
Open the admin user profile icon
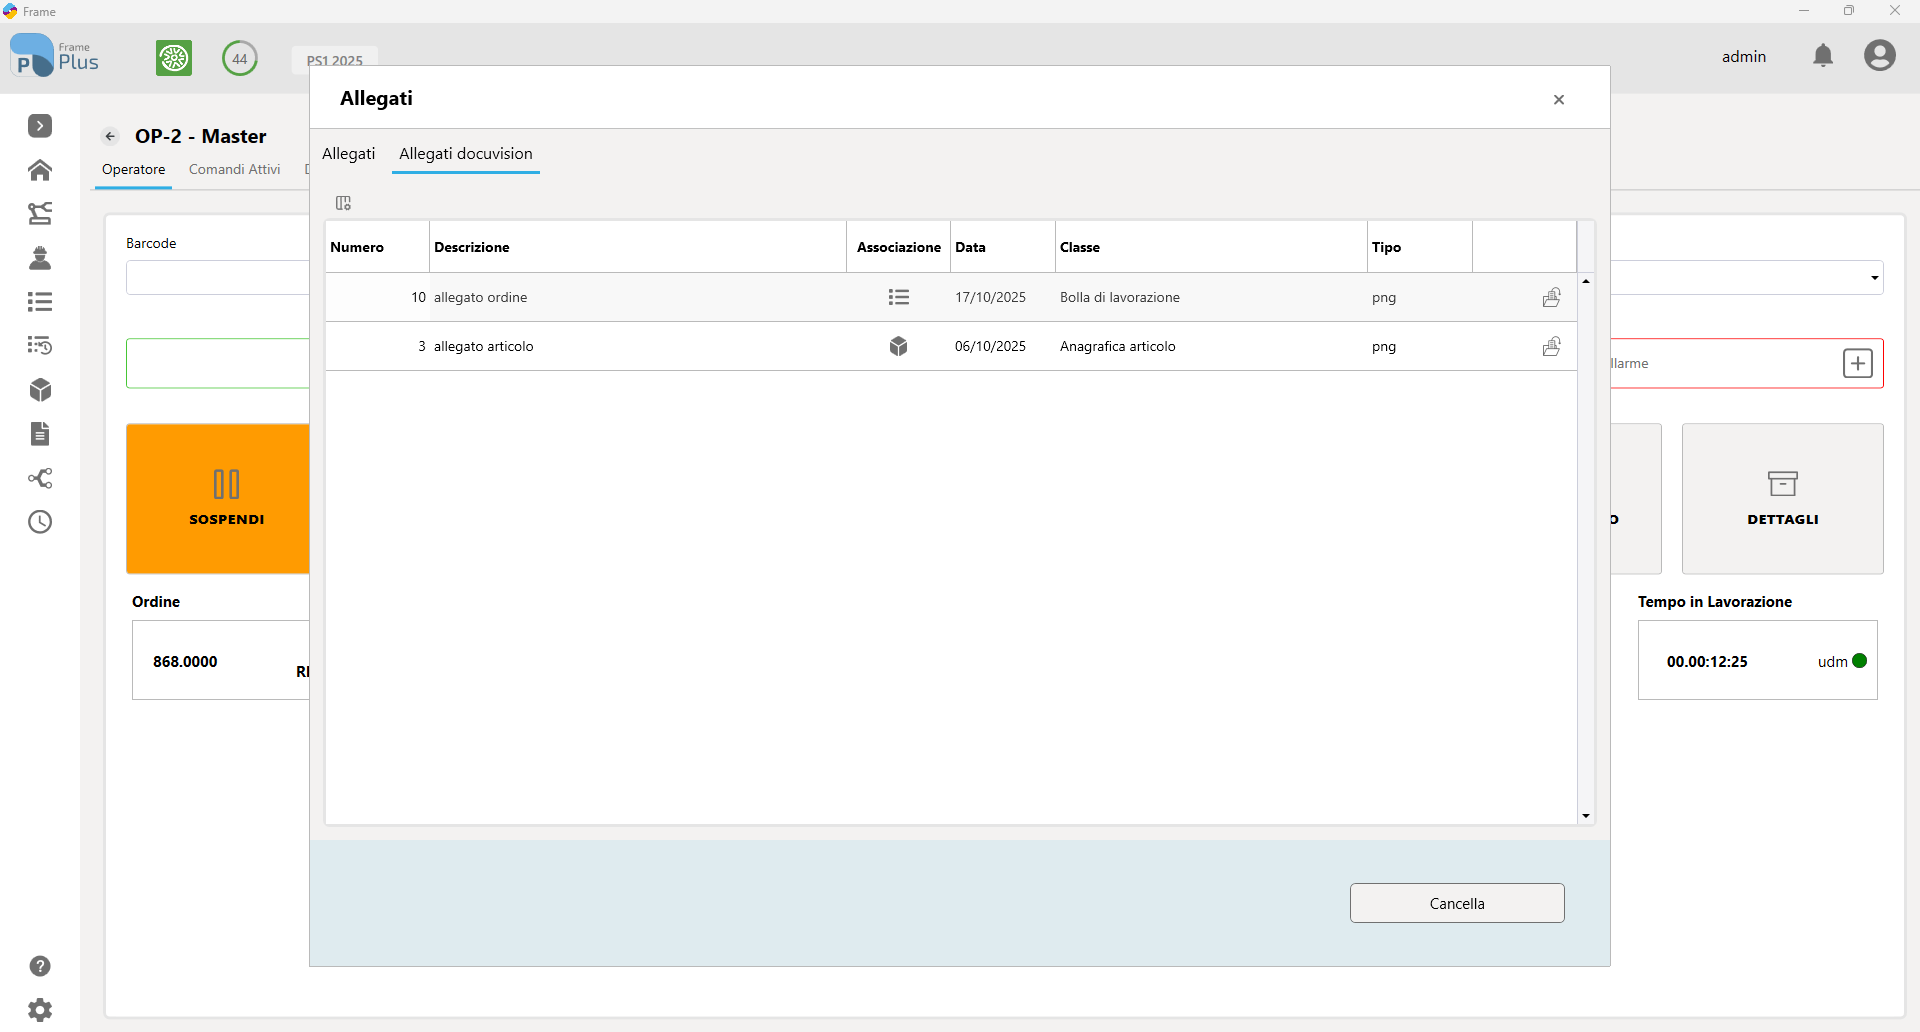click(1879, 55)
